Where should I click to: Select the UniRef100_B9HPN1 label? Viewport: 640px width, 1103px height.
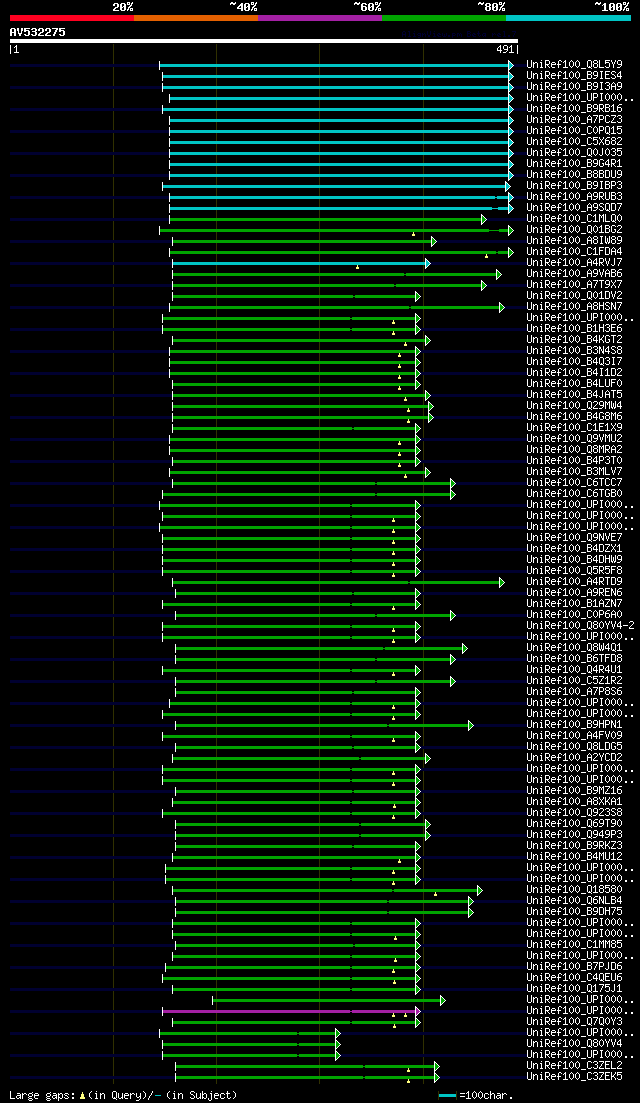574,725
